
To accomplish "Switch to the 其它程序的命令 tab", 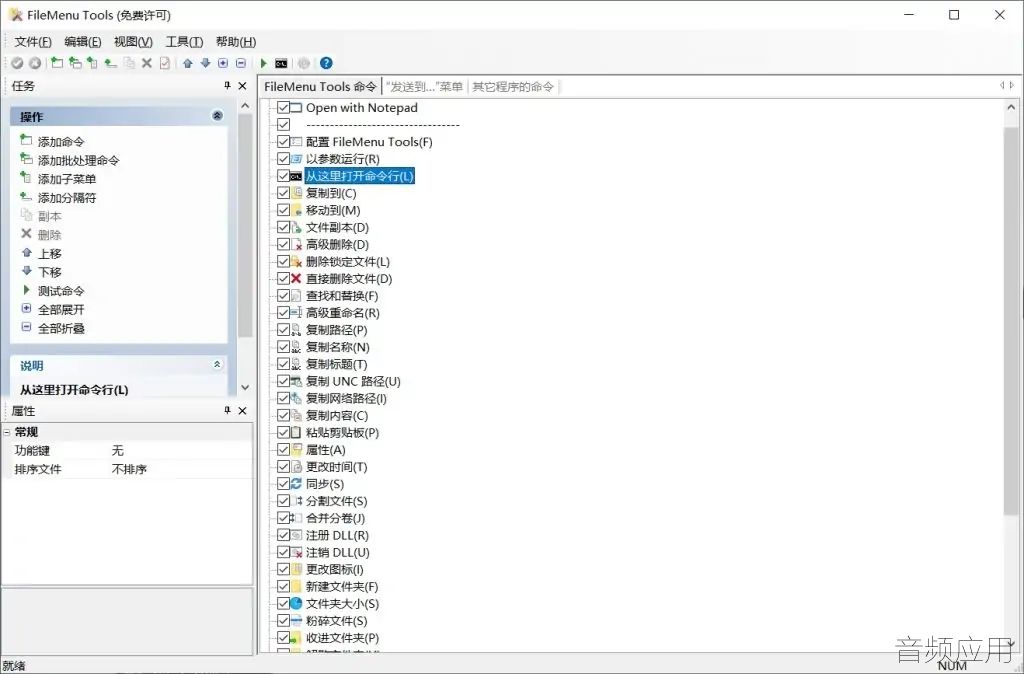I will pyautogui.click(x=513, y=86).
